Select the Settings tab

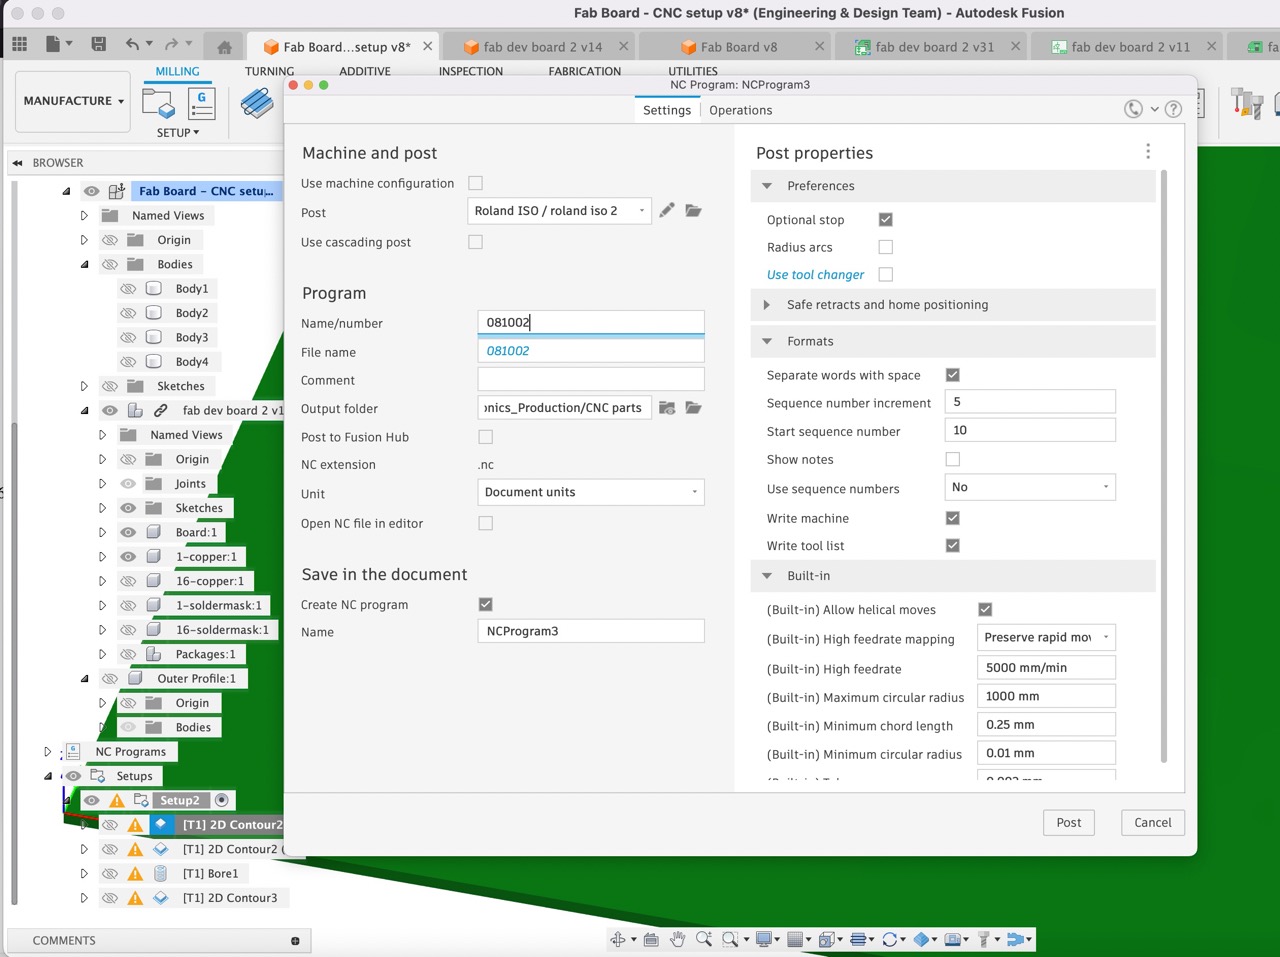pos(667,110)
